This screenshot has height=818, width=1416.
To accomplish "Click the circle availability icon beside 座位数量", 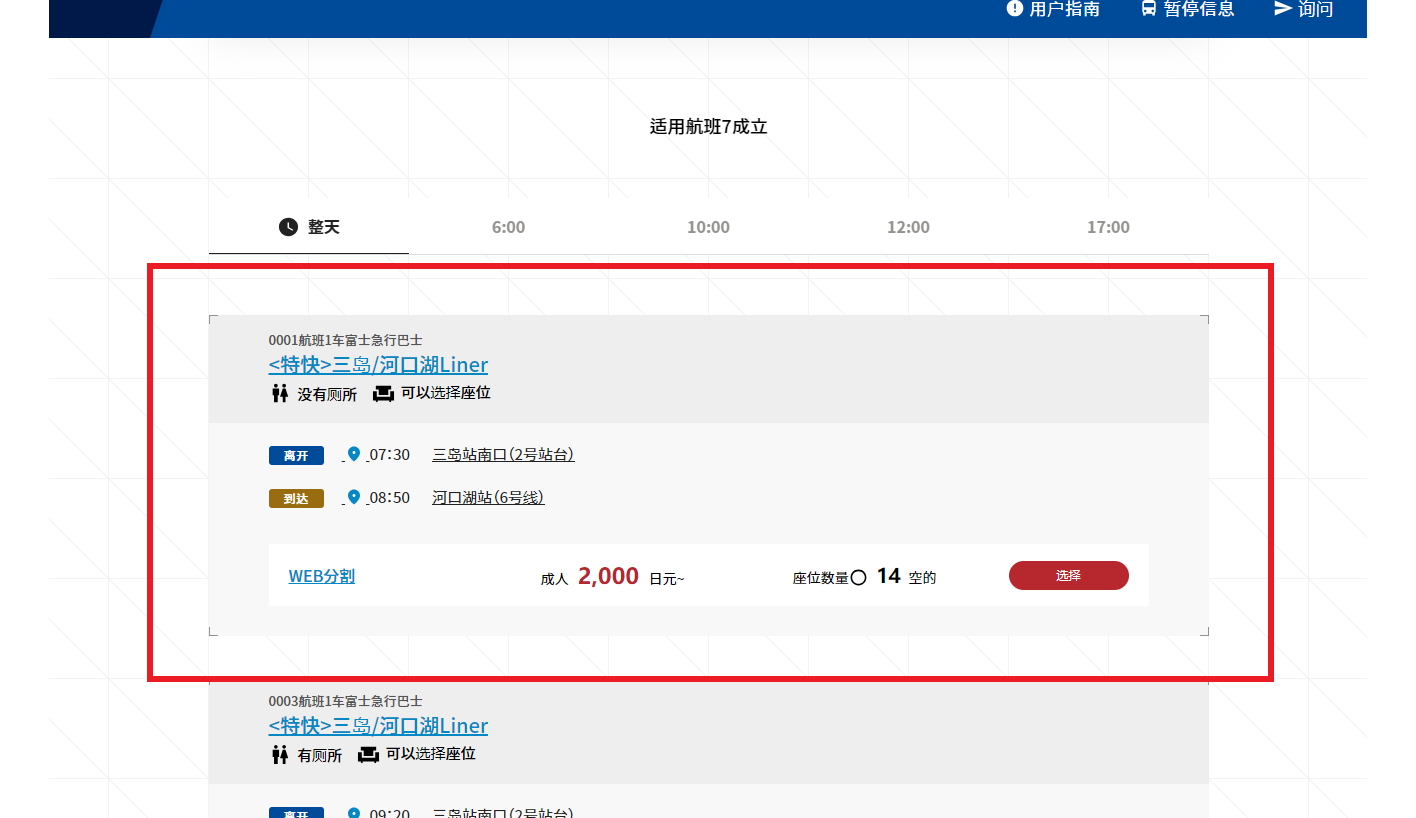I will 858,577.
